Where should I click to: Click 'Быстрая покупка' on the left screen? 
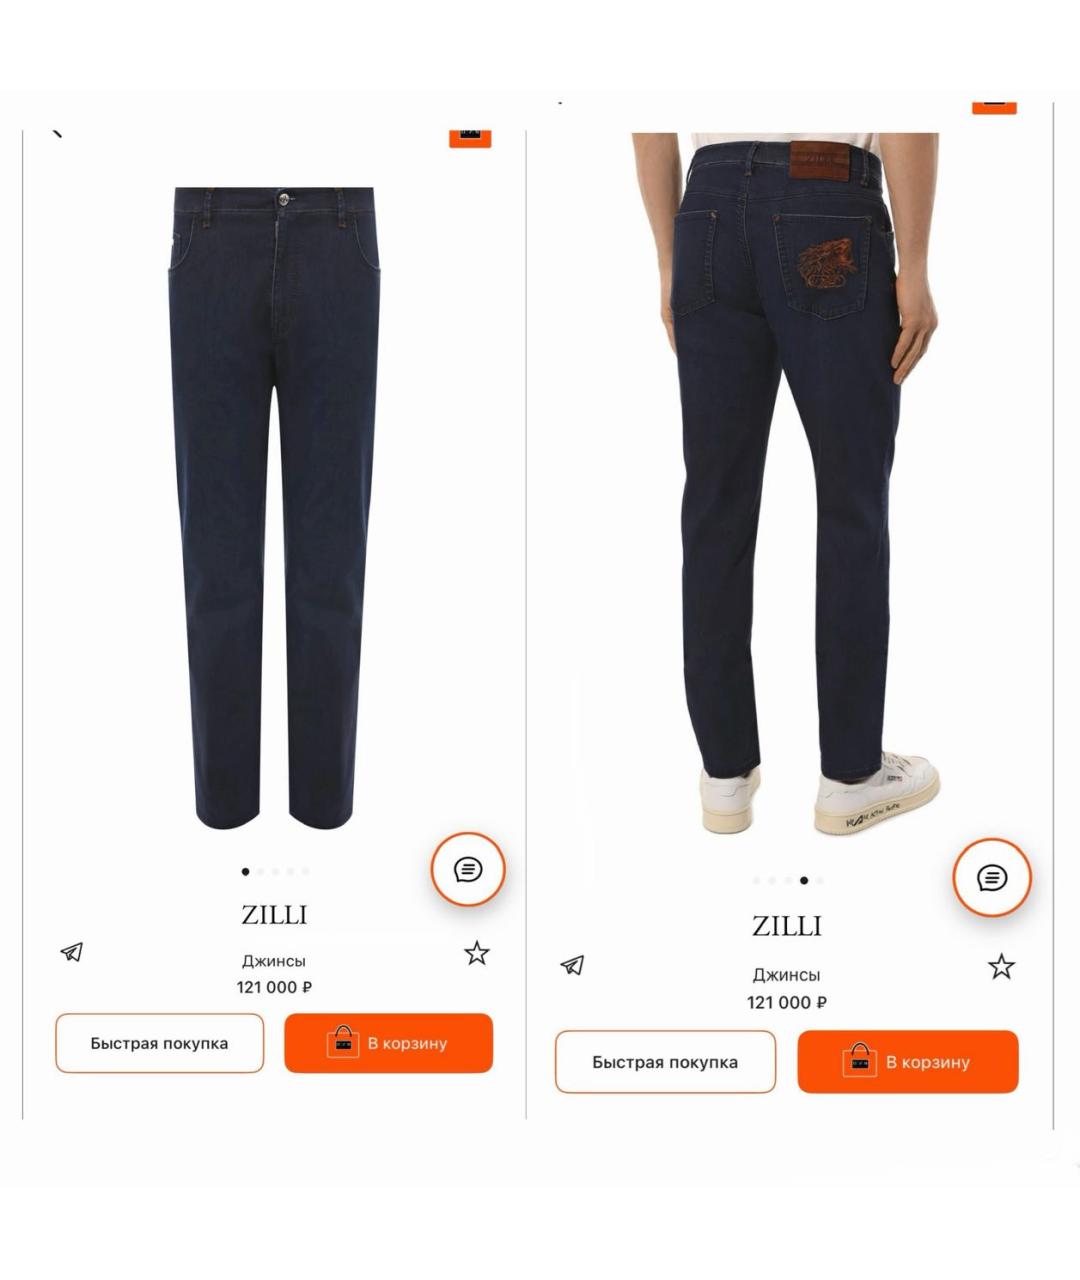point(160,1043)
